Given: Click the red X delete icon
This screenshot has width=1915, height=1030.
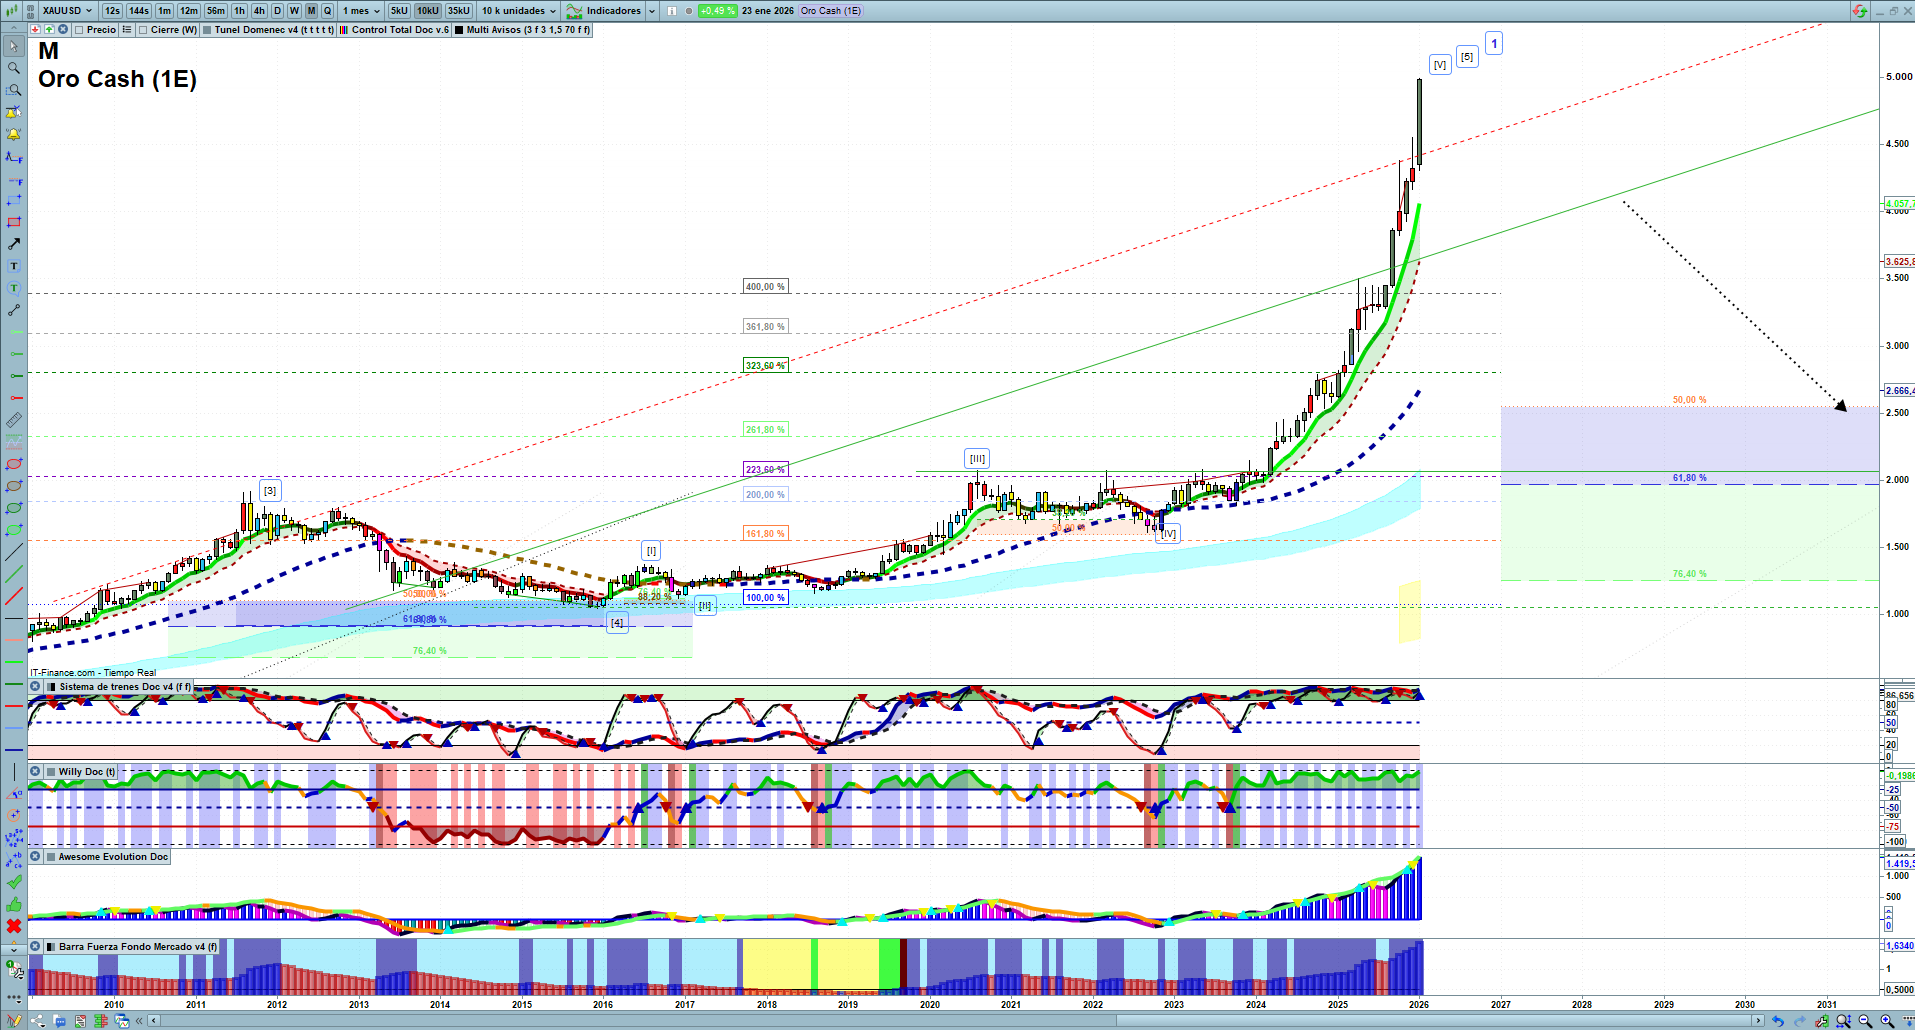Looking at the screenshot, I should tap(14, 926).
